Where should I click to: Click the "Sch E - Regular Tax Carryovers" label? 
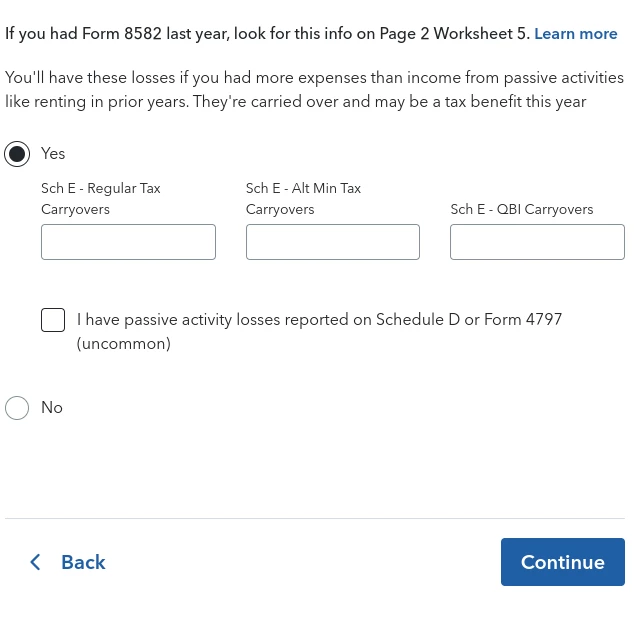coord(101,199)
